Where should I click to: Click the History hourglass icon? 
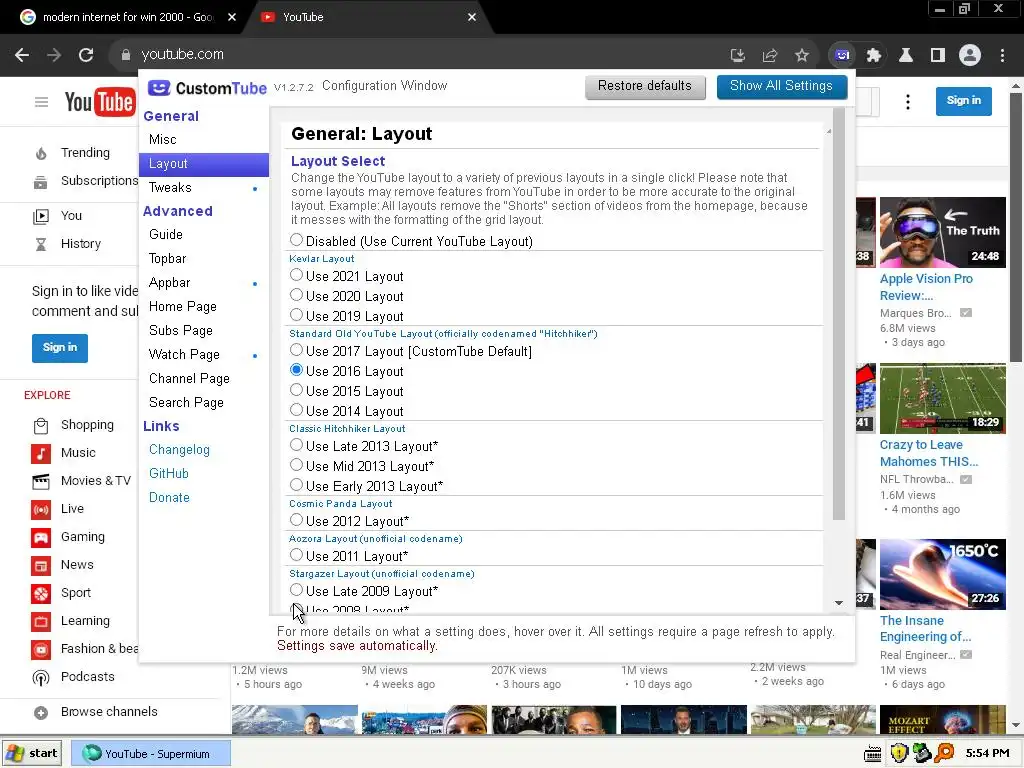[x=40, y=244]
